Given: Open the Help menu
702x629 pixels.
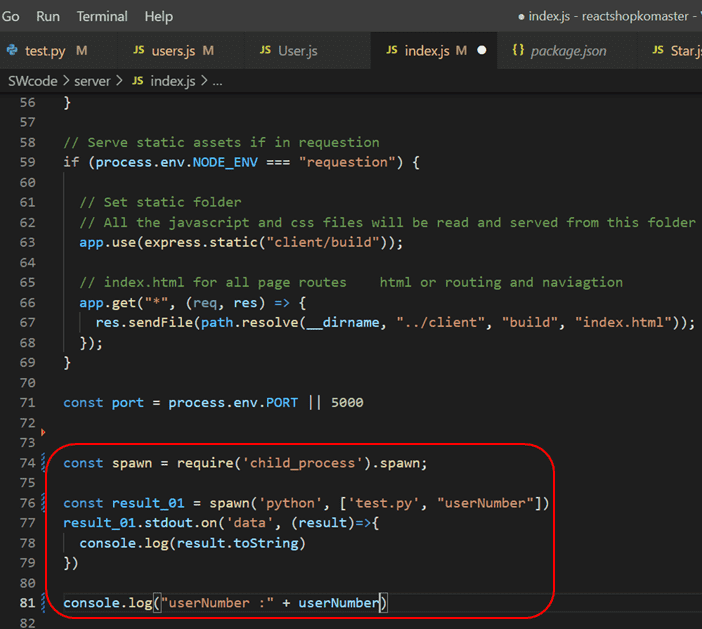Looking at the screenshot, I should [x=158, y=16].
